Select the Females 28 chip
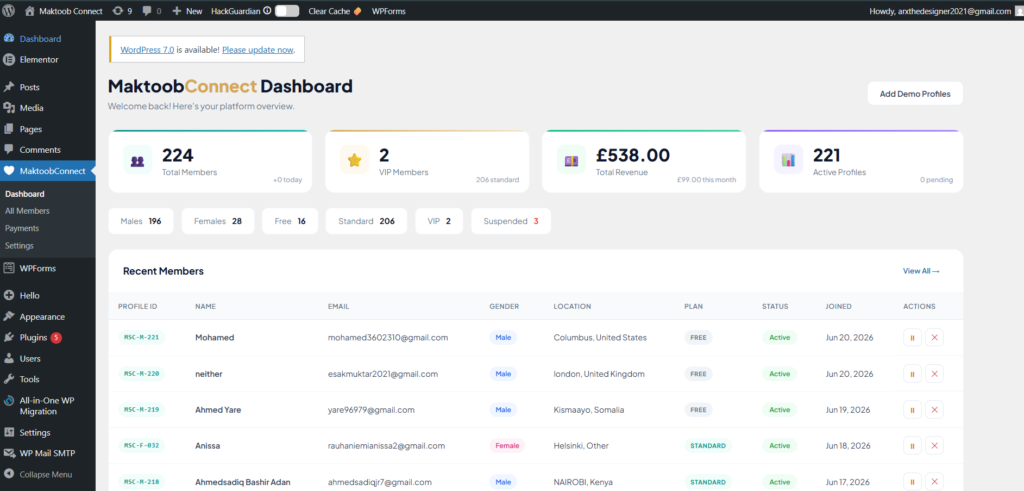Image resolution: width=1024 pixels, height=491 pixels. pos(218,221)
